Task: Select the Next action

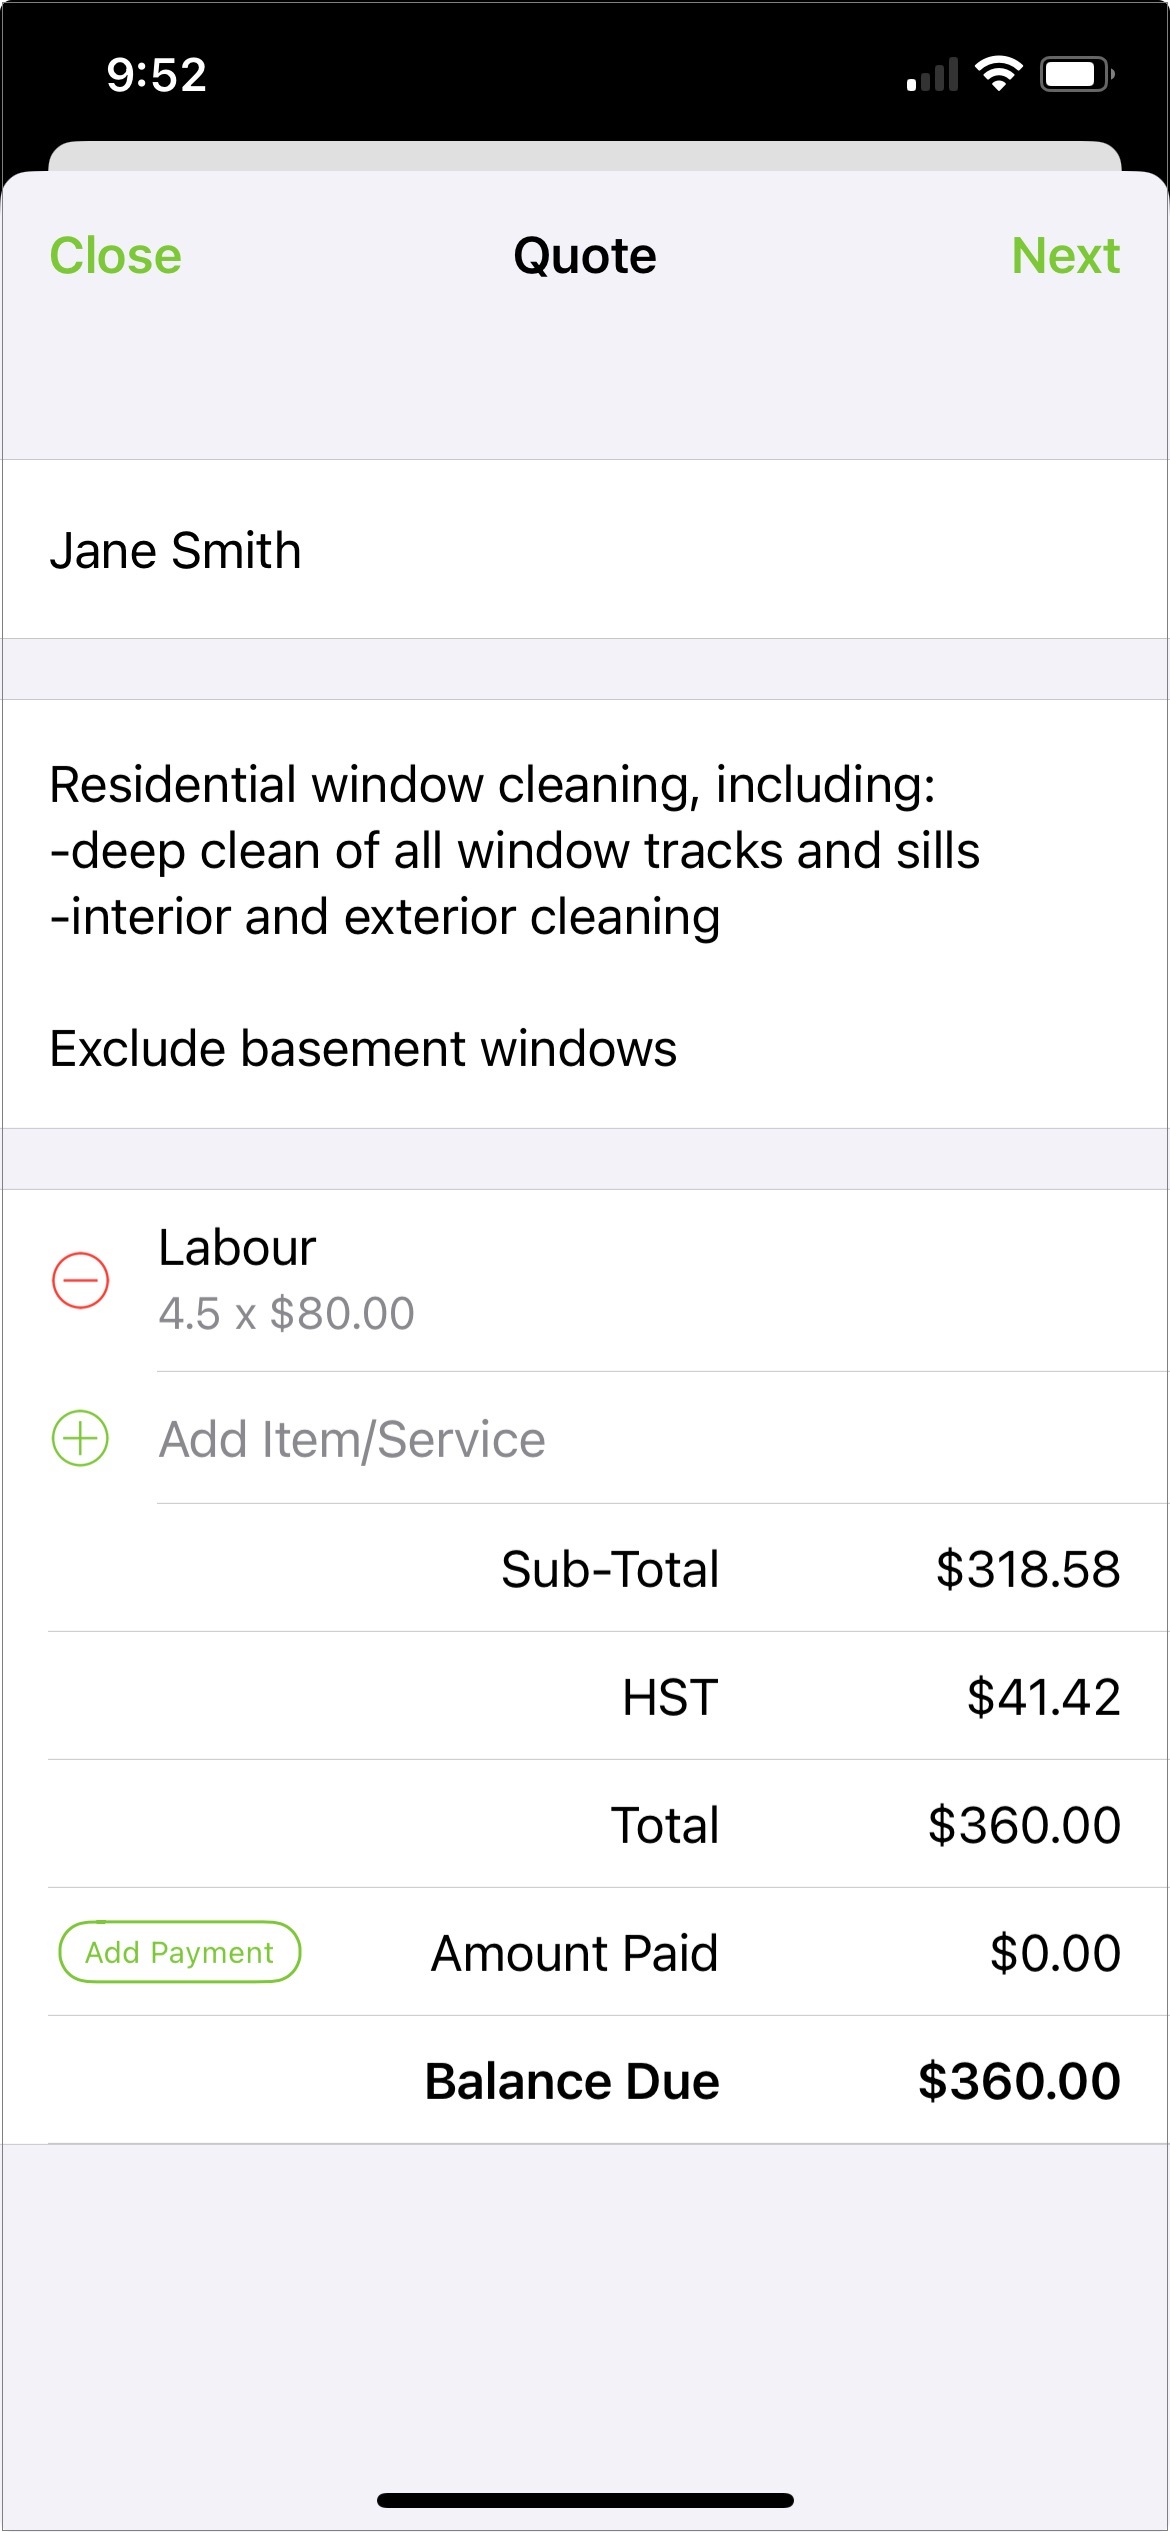Action: coord(1064,257)
